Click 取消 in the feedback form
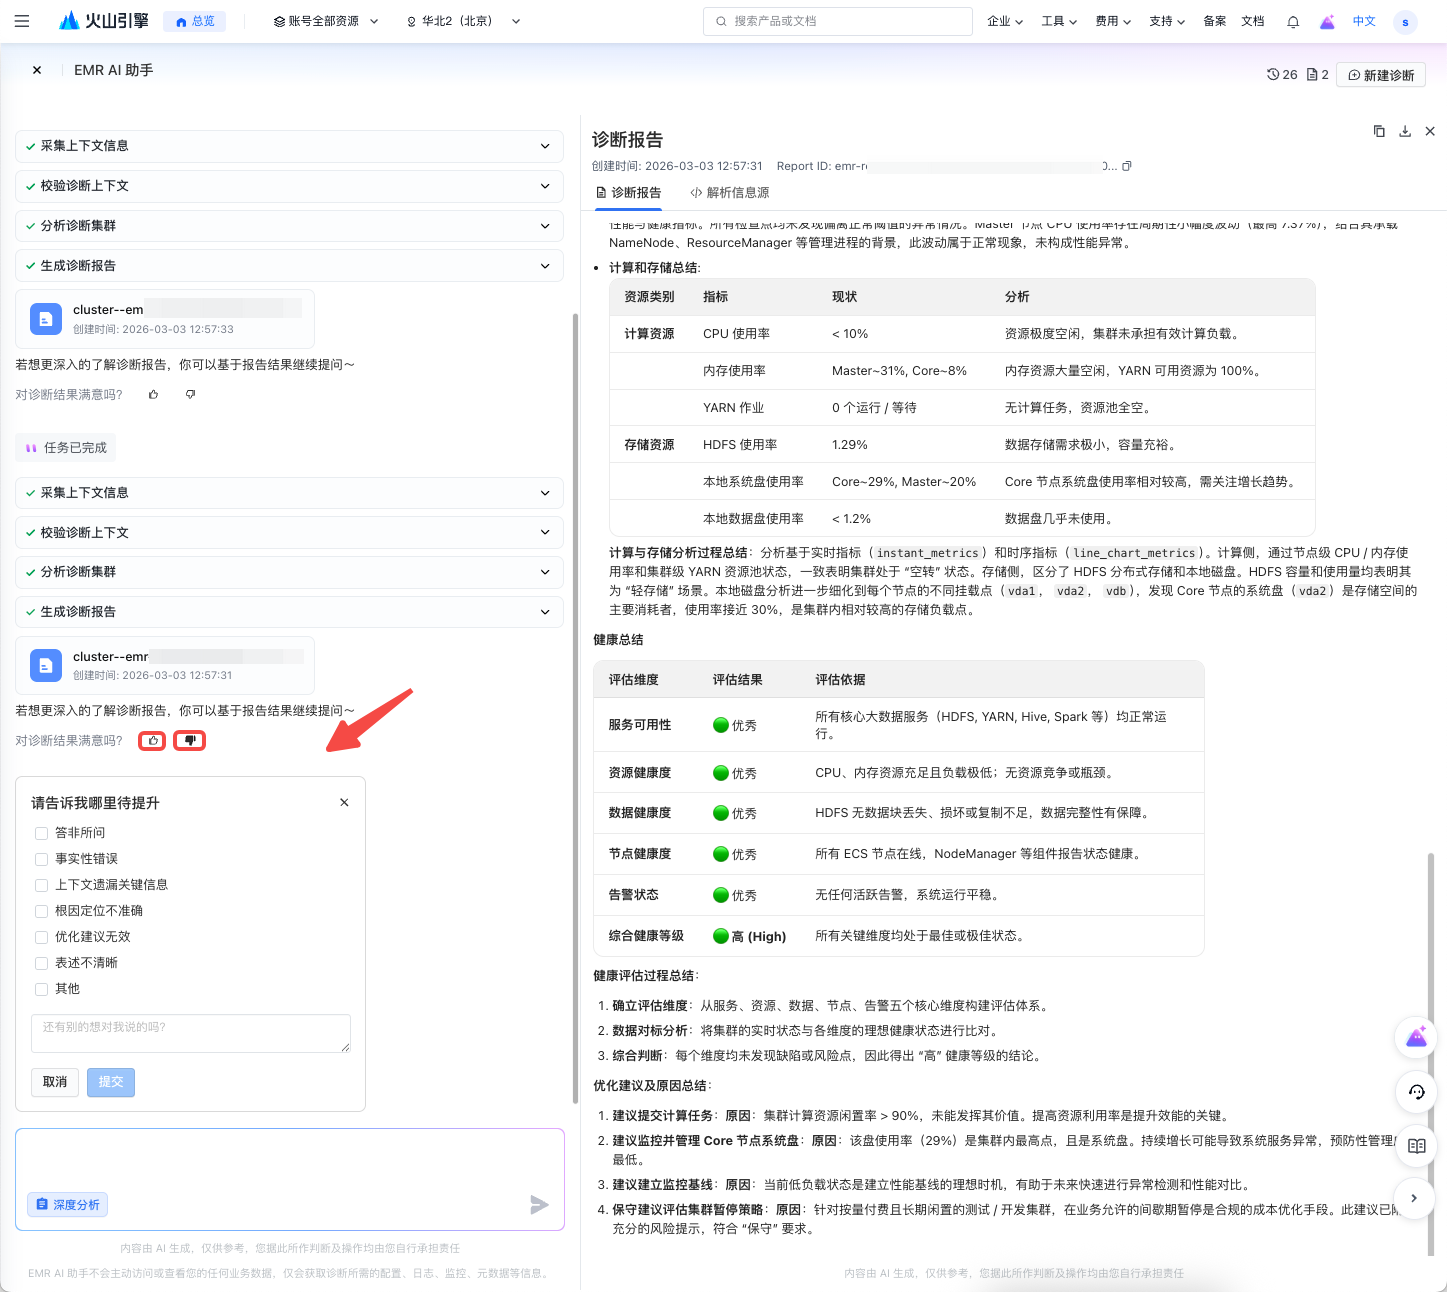The height and width of the screenshot is (1292, 1447). coord(55,1082)
